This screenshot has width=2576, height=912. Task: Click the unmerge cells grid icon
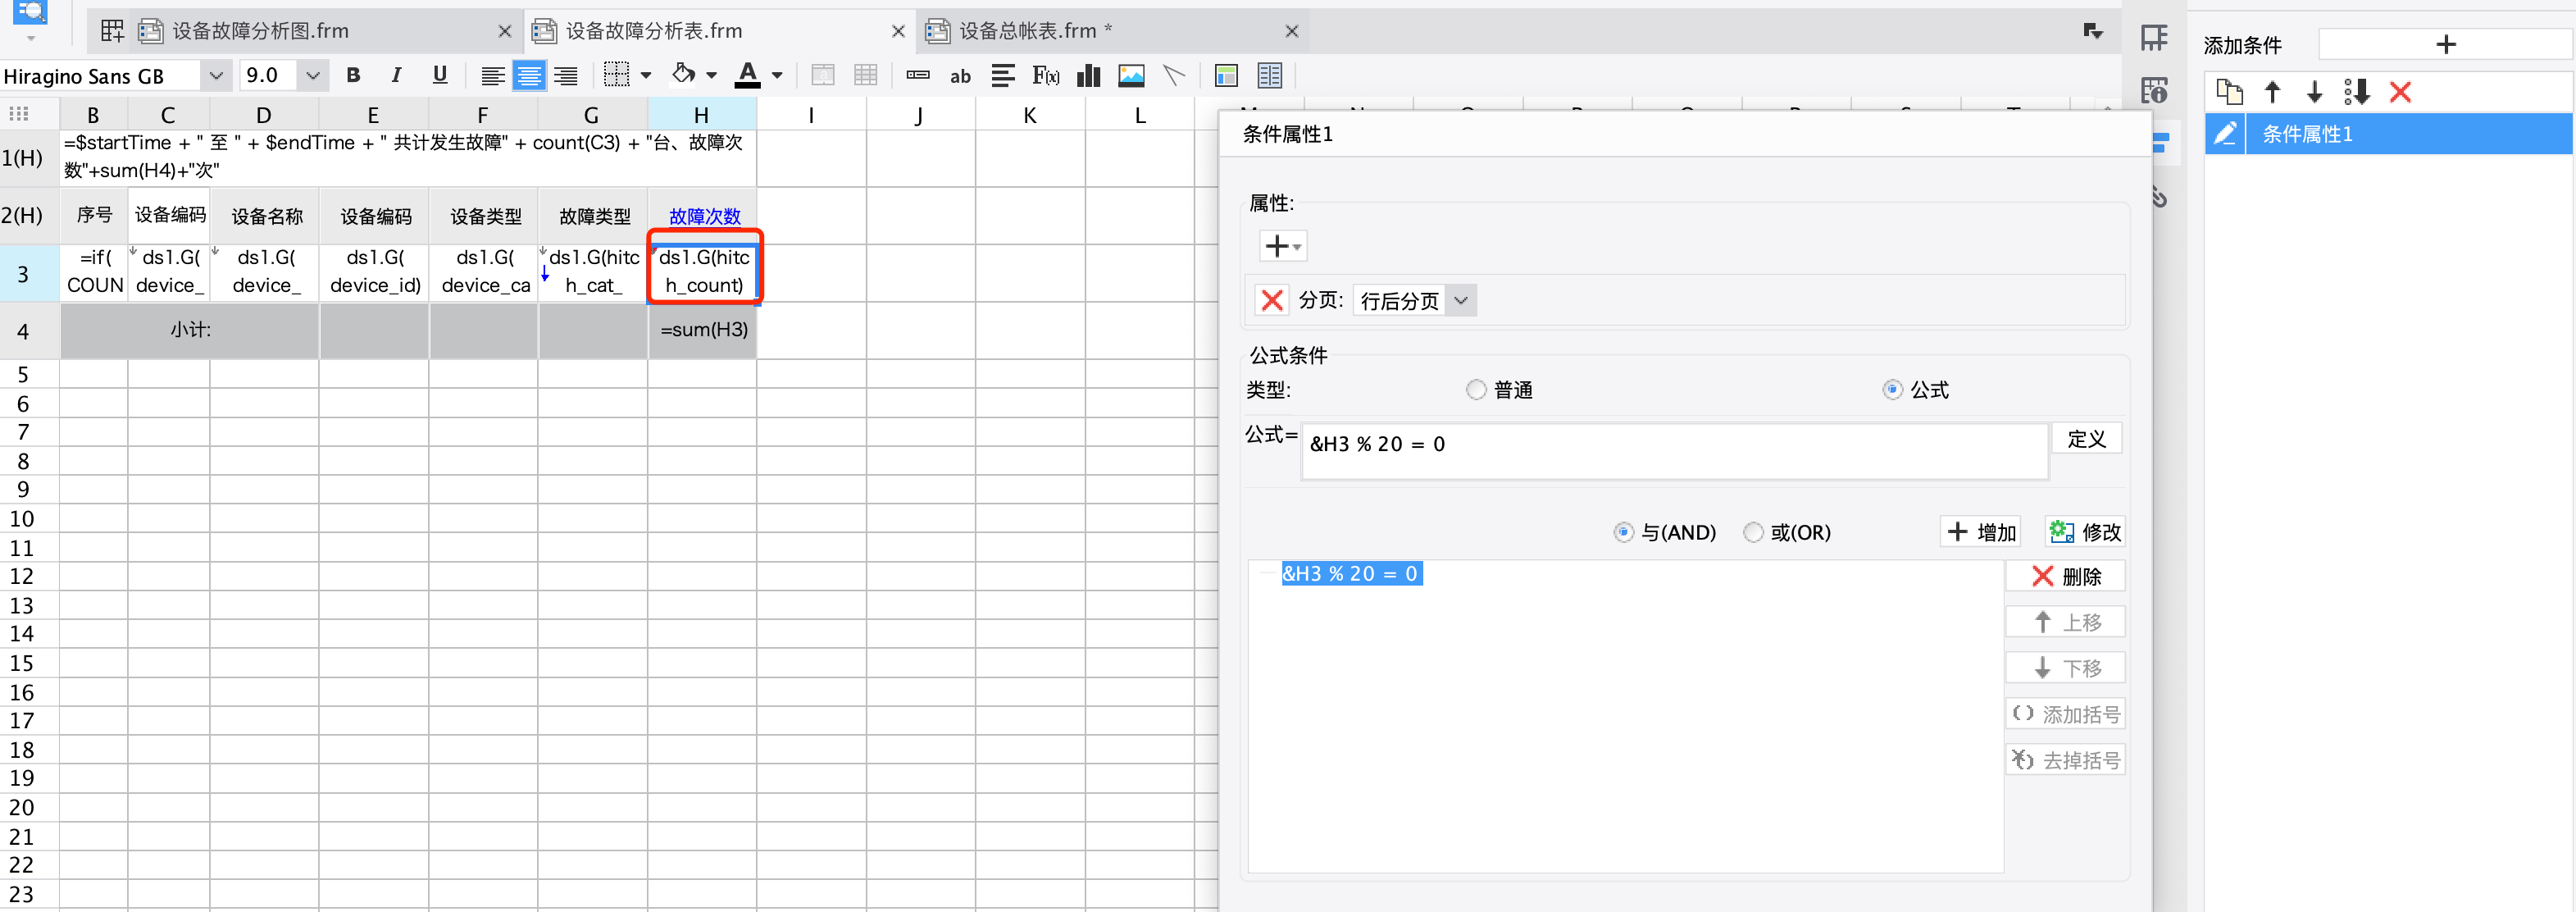[x=866, y=76]
